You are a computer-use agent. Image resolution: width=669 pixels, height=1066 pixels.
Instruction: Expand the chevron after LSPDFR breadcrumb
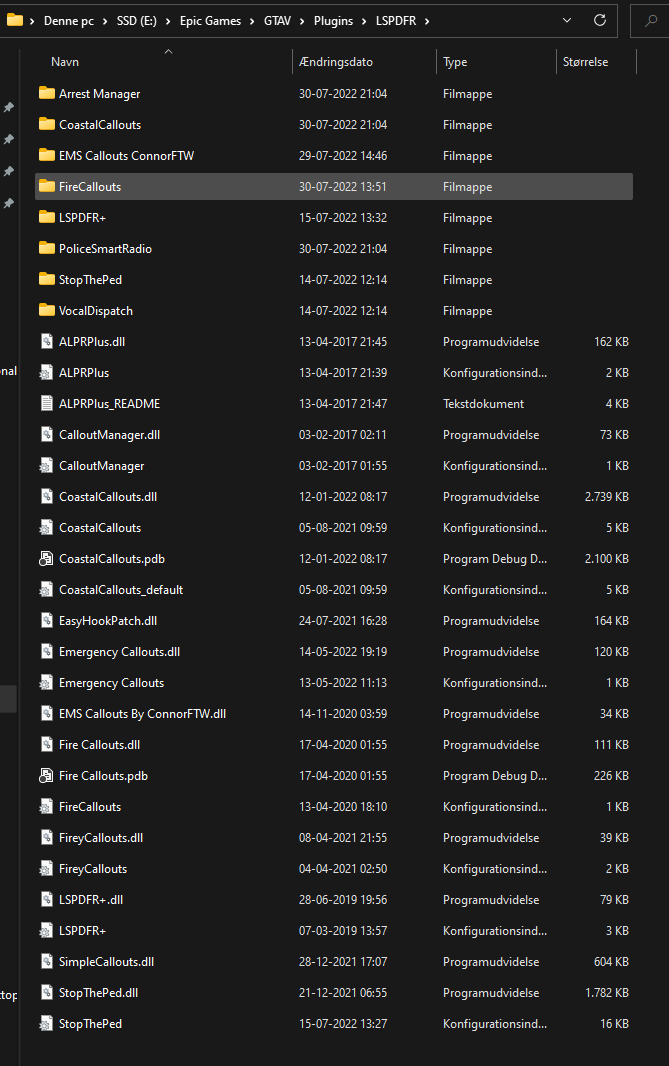click(x=427, y=21)
